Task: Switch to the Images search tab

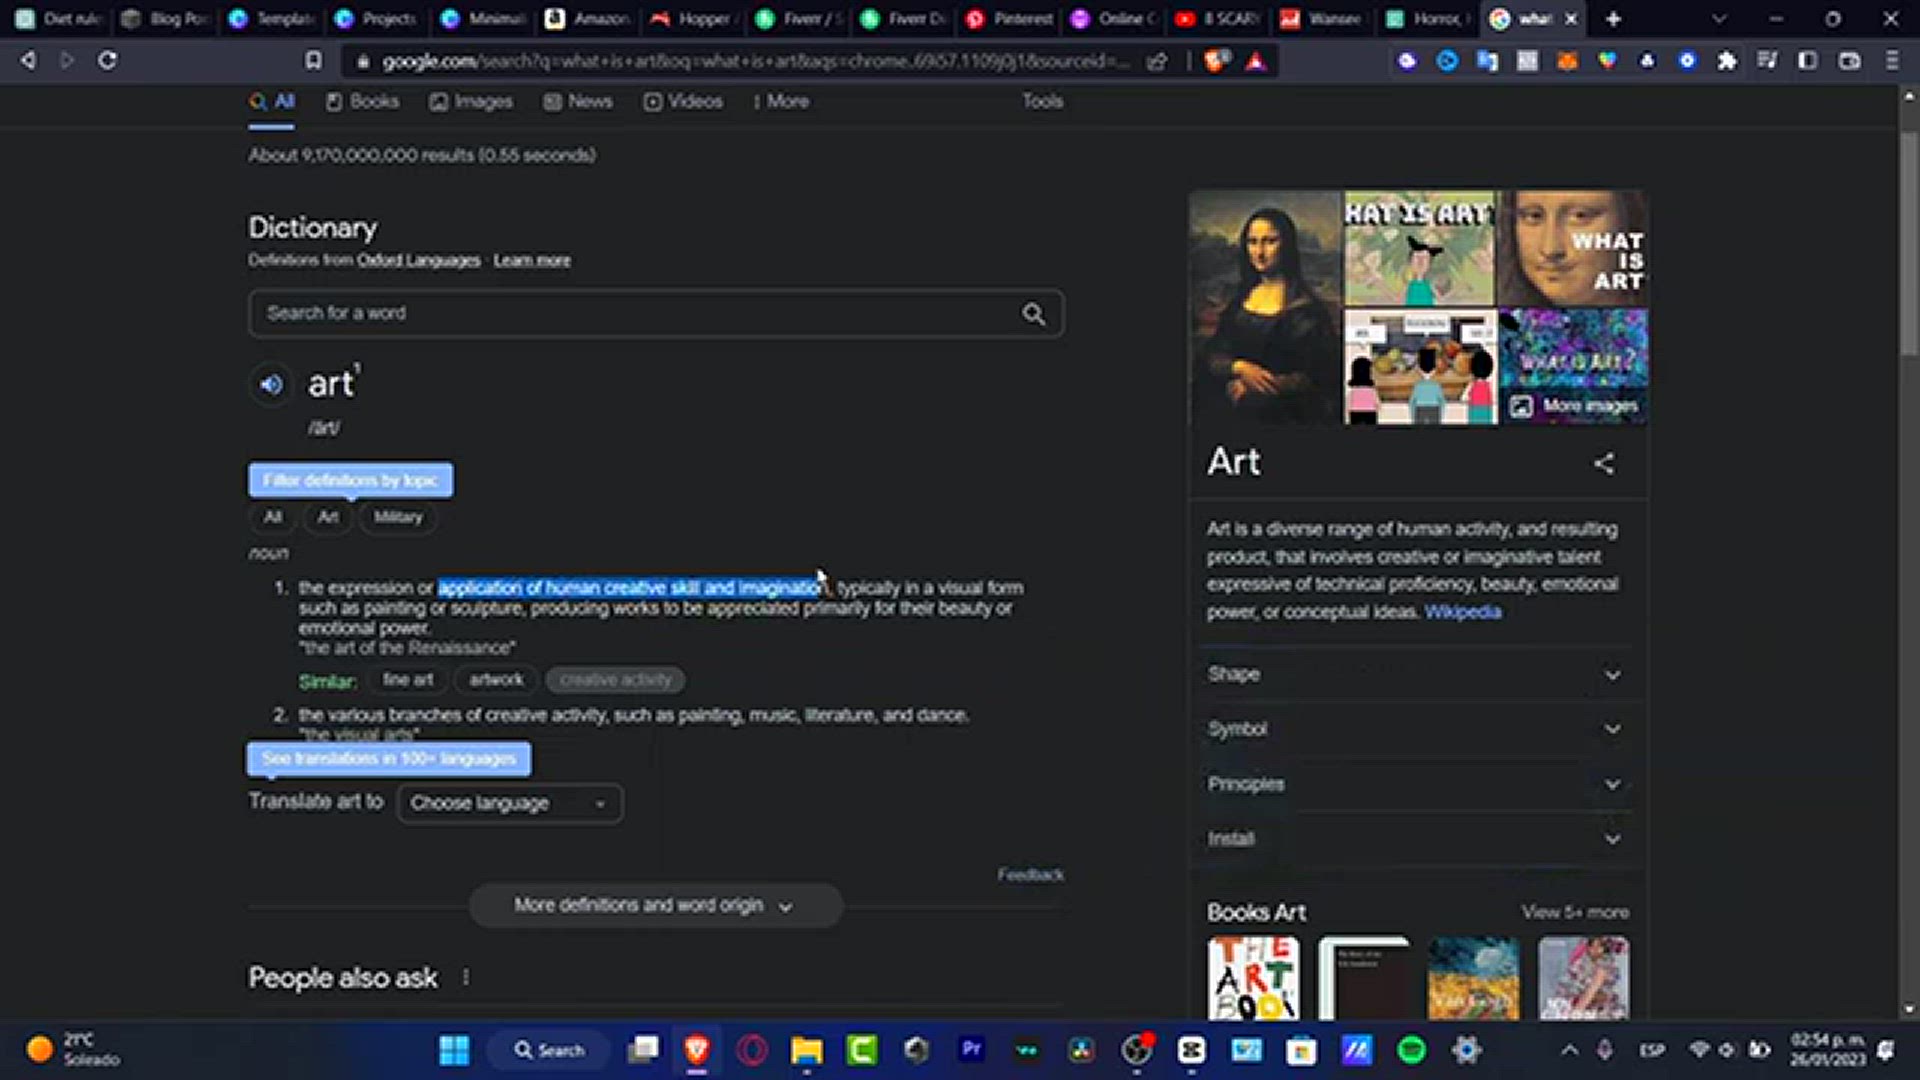Action: [x=471, y=101]
